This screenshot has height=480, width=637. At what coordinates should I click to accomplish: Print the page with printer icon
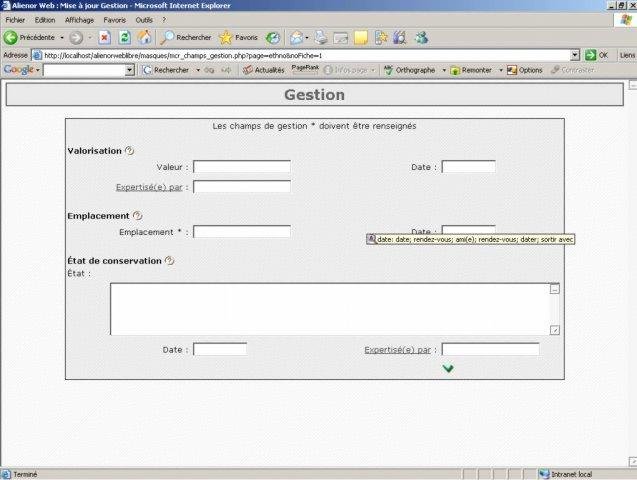coord(321,38)
